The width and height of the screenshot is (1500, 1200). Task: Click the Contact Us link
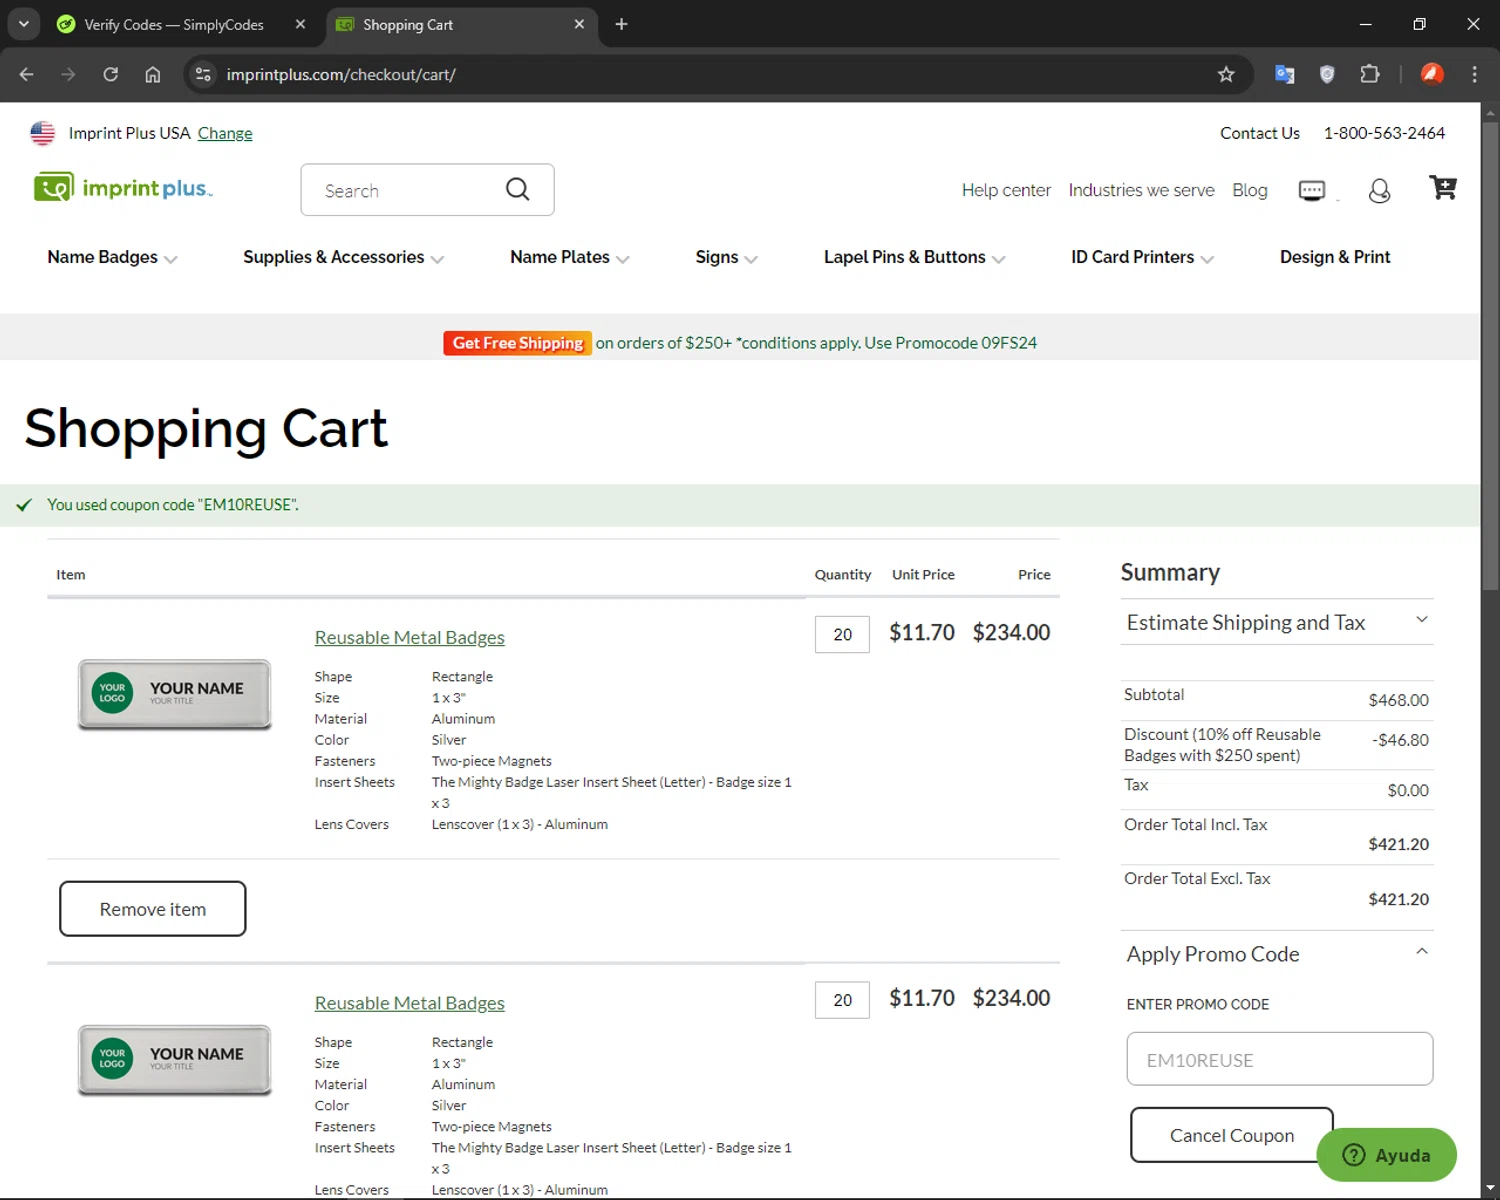(1260, 133)
